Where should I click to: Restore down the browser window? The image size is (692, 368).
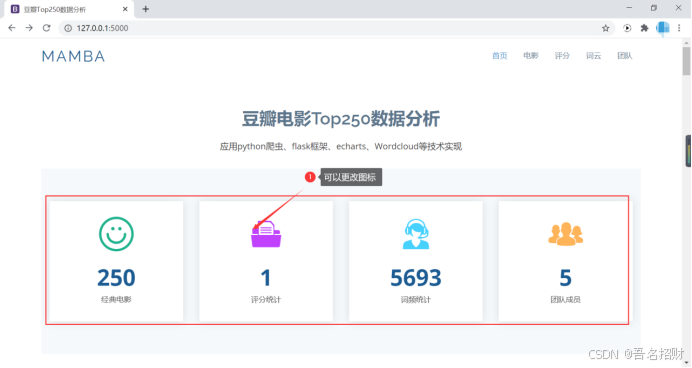654,8
